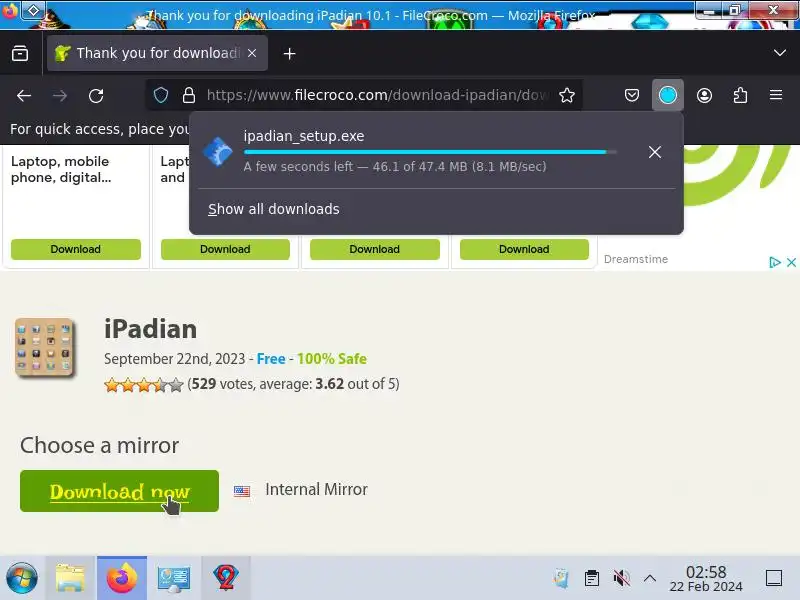800x600 pixels.
Task: Reload the current page
Action: tap(96, 95)
